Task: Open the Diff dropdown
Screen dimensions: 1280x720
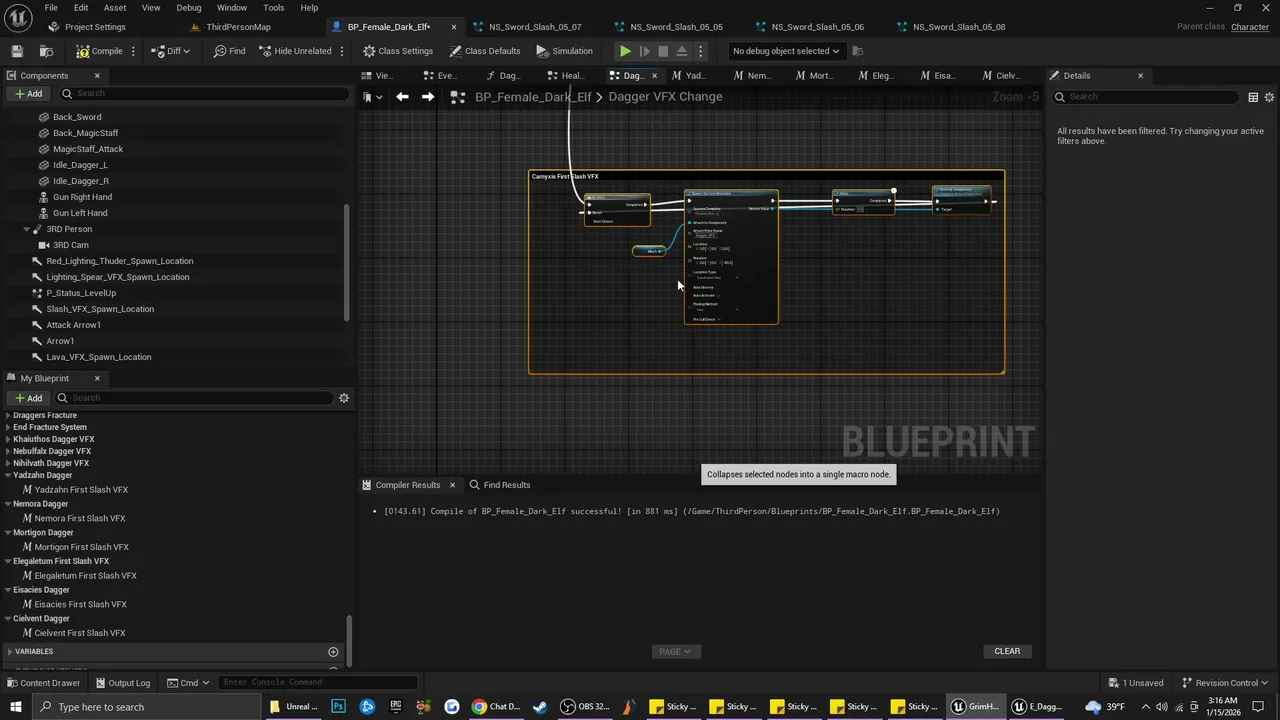Action: 171,51
